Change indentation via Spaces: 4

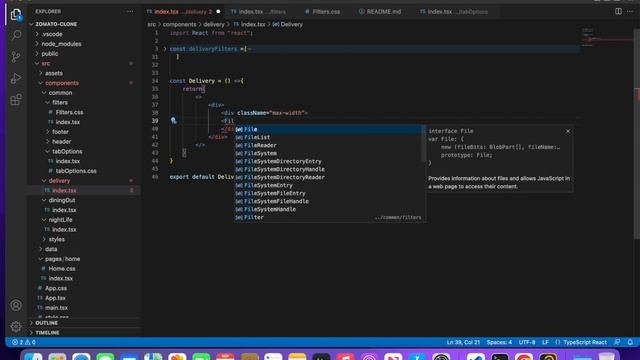tap(499, 342)
